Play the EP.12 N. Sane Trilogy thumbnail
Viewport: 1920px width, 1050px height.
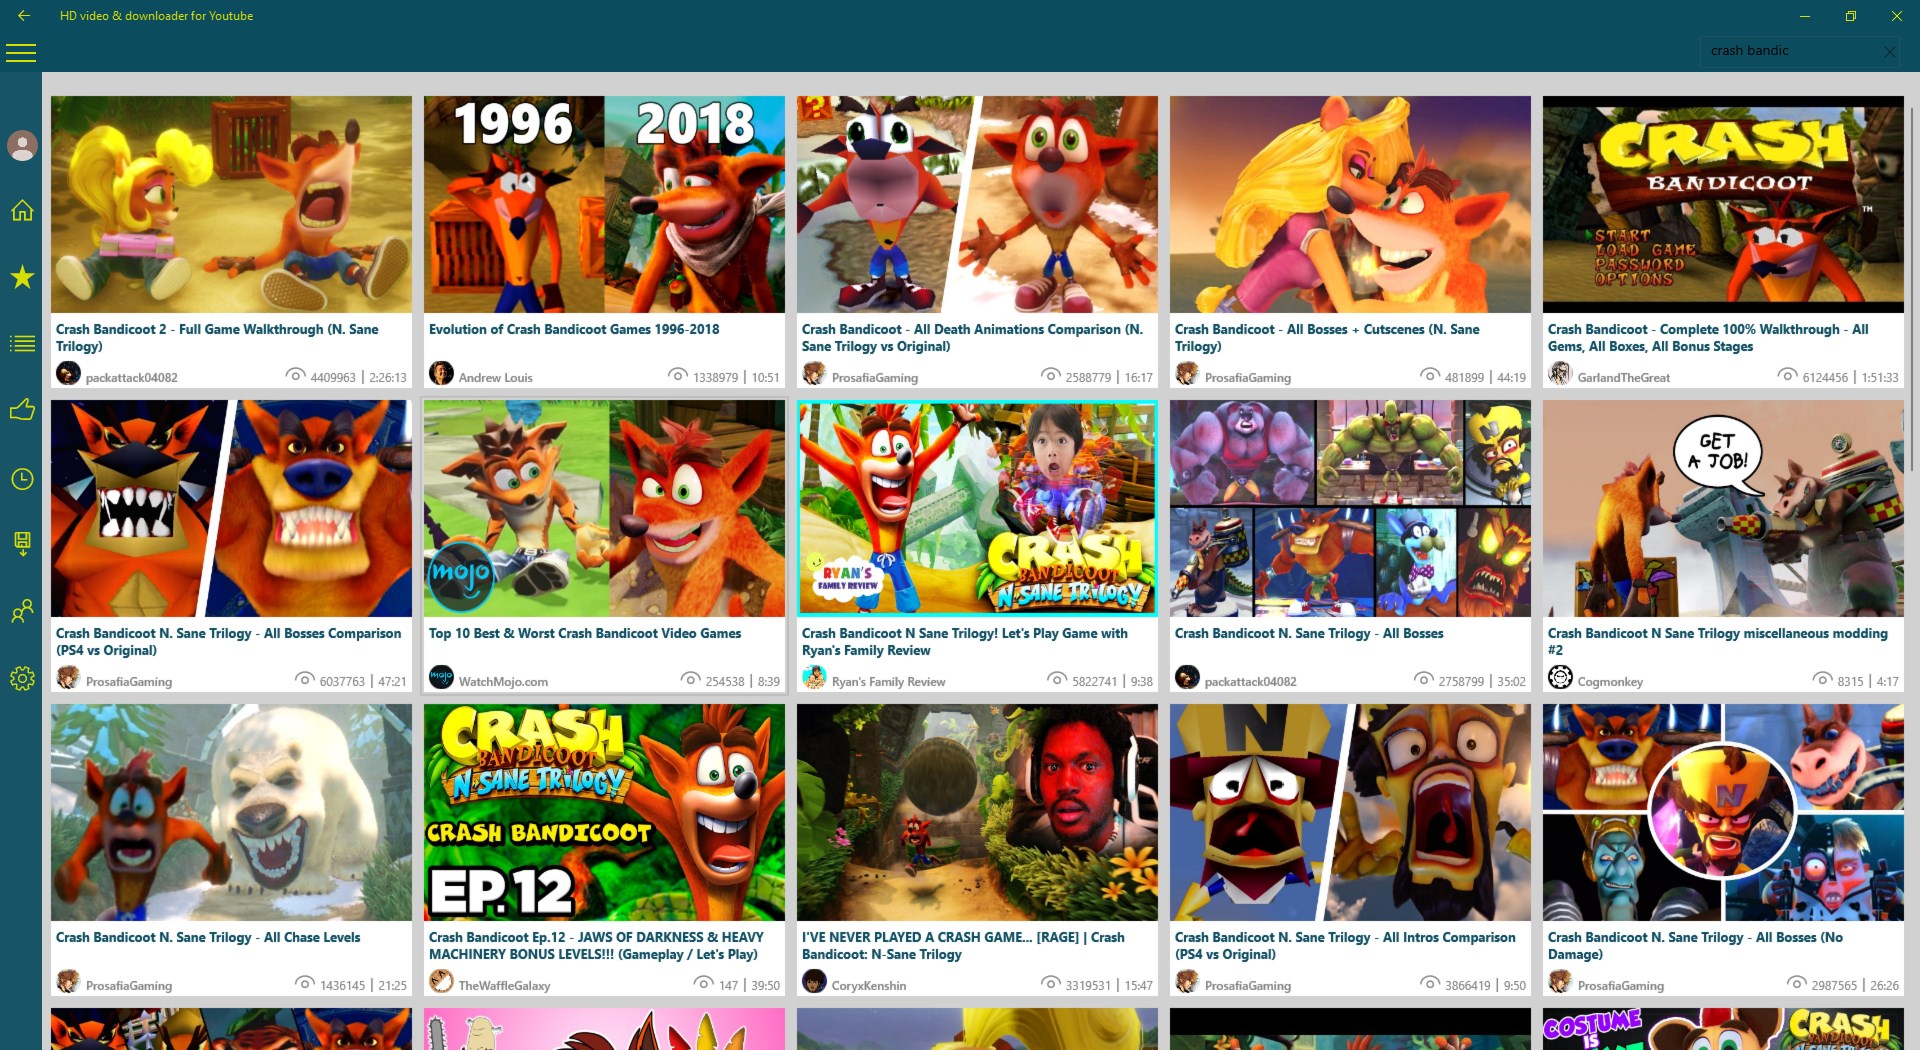pyautogui.click(x=604, y=813)
